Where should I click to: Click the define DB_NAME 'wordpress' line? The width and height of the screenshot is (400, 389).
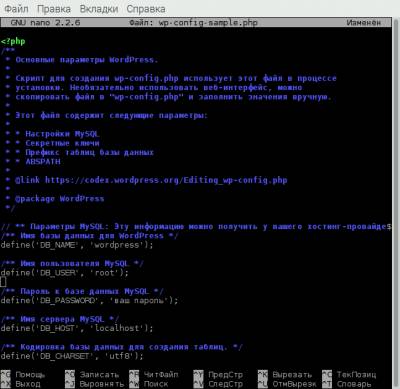point(77,245)
